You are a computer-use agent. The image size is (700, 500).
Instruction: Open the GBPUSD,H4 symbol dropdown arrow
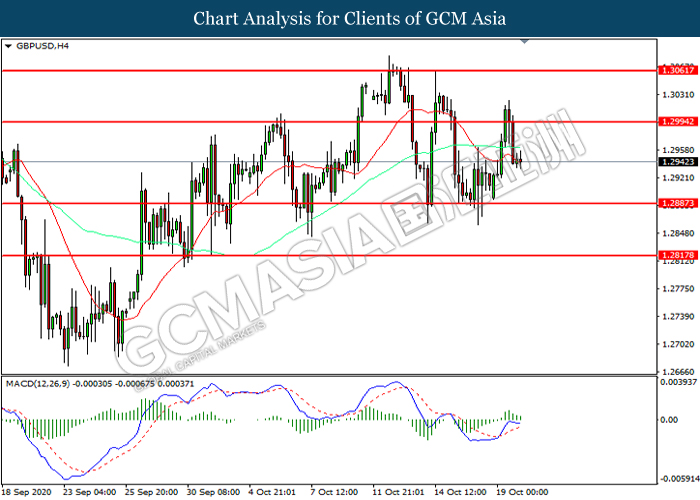coord(8,46)
